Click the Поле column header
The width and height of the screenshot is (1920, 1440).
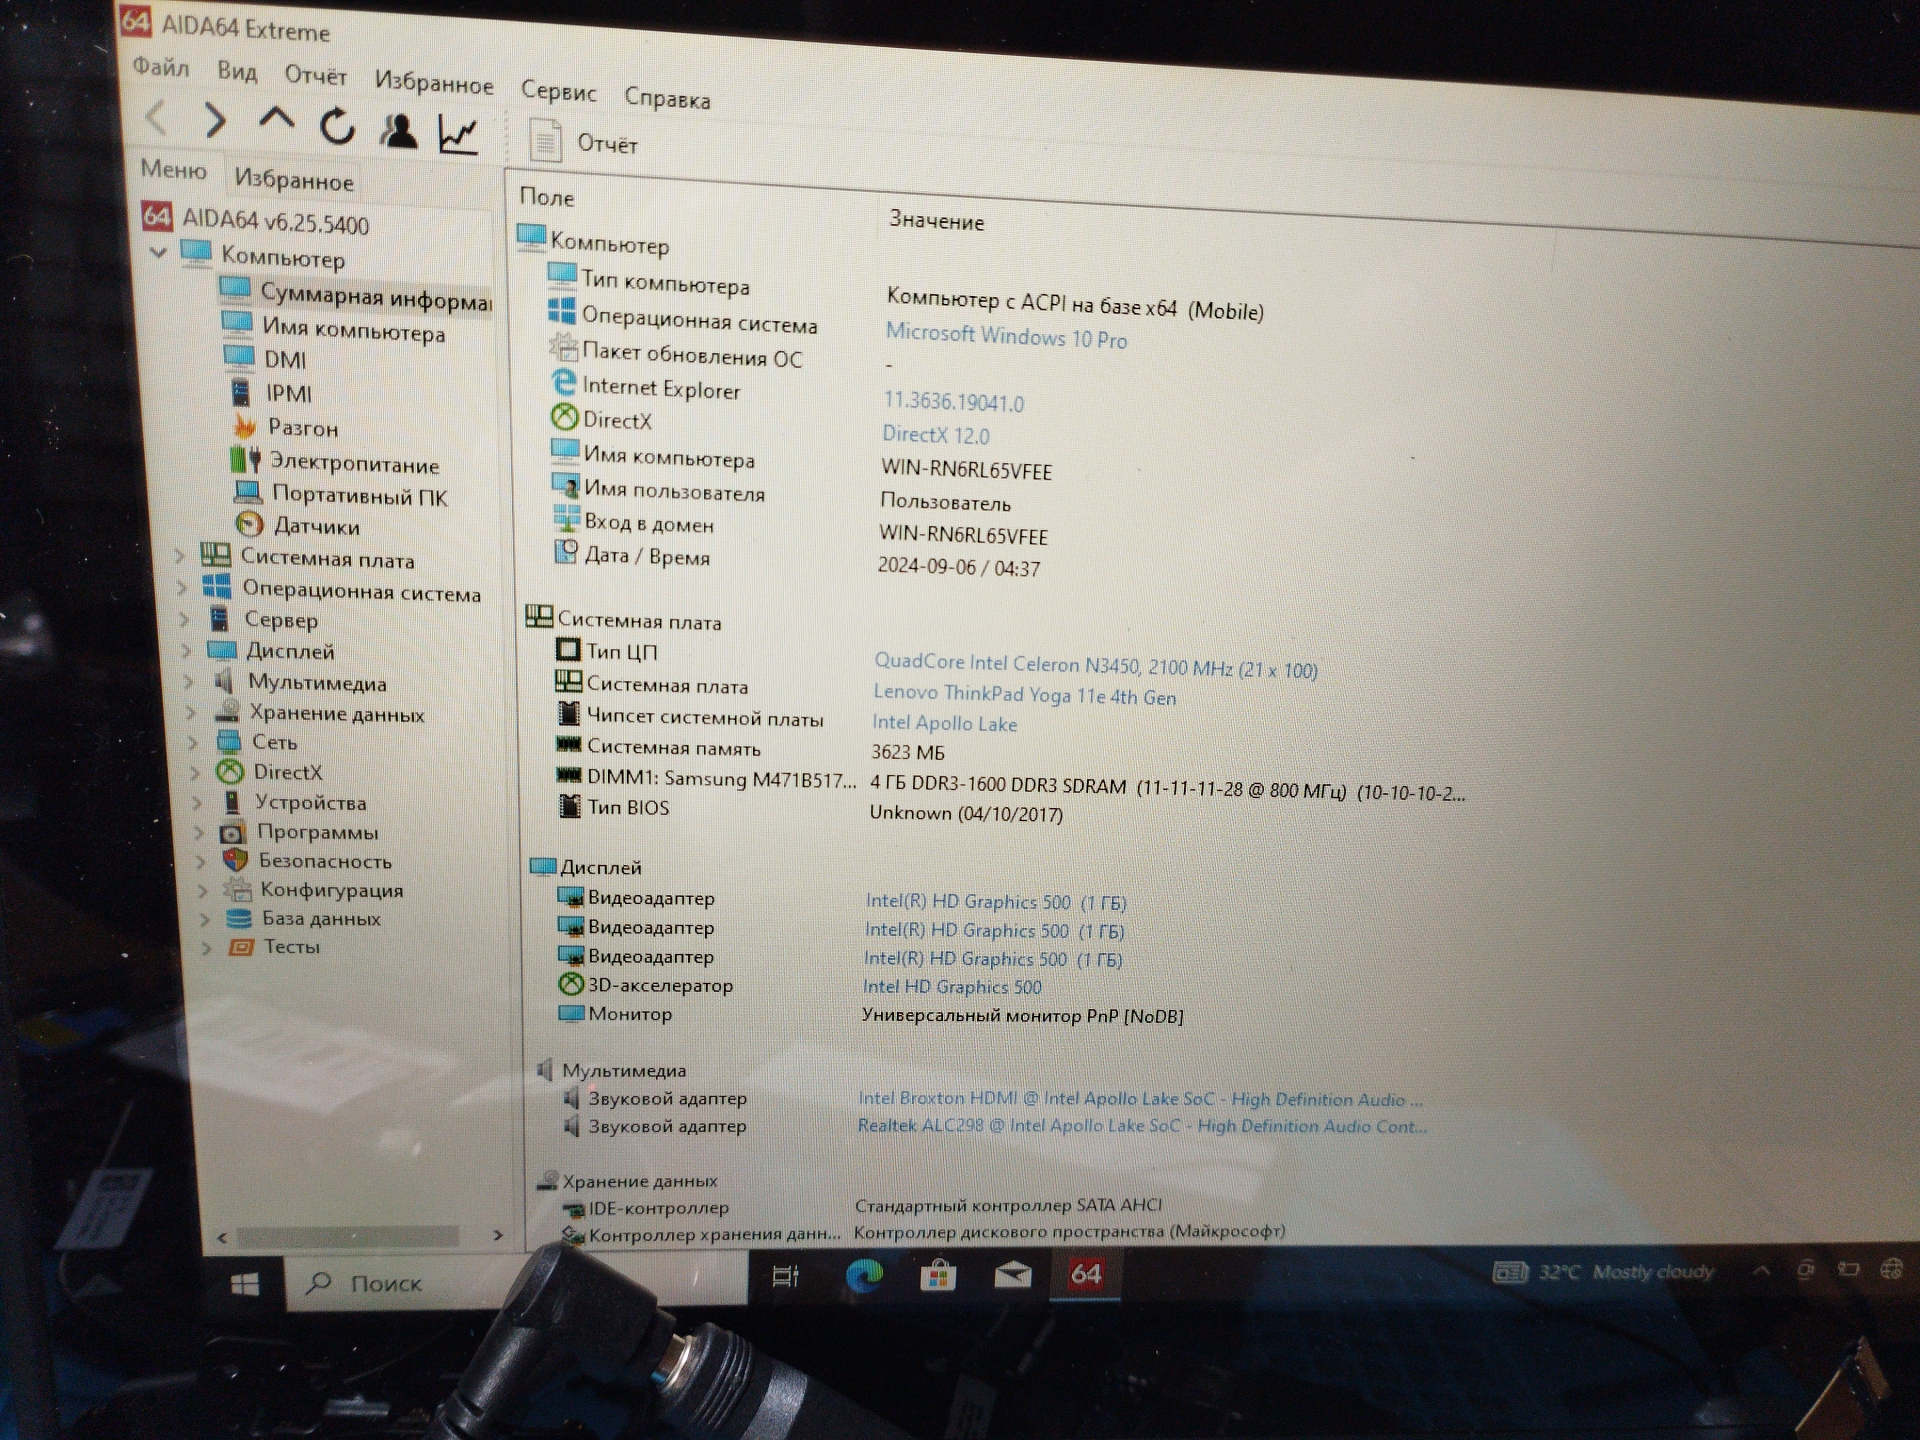(x=547, y=198)
